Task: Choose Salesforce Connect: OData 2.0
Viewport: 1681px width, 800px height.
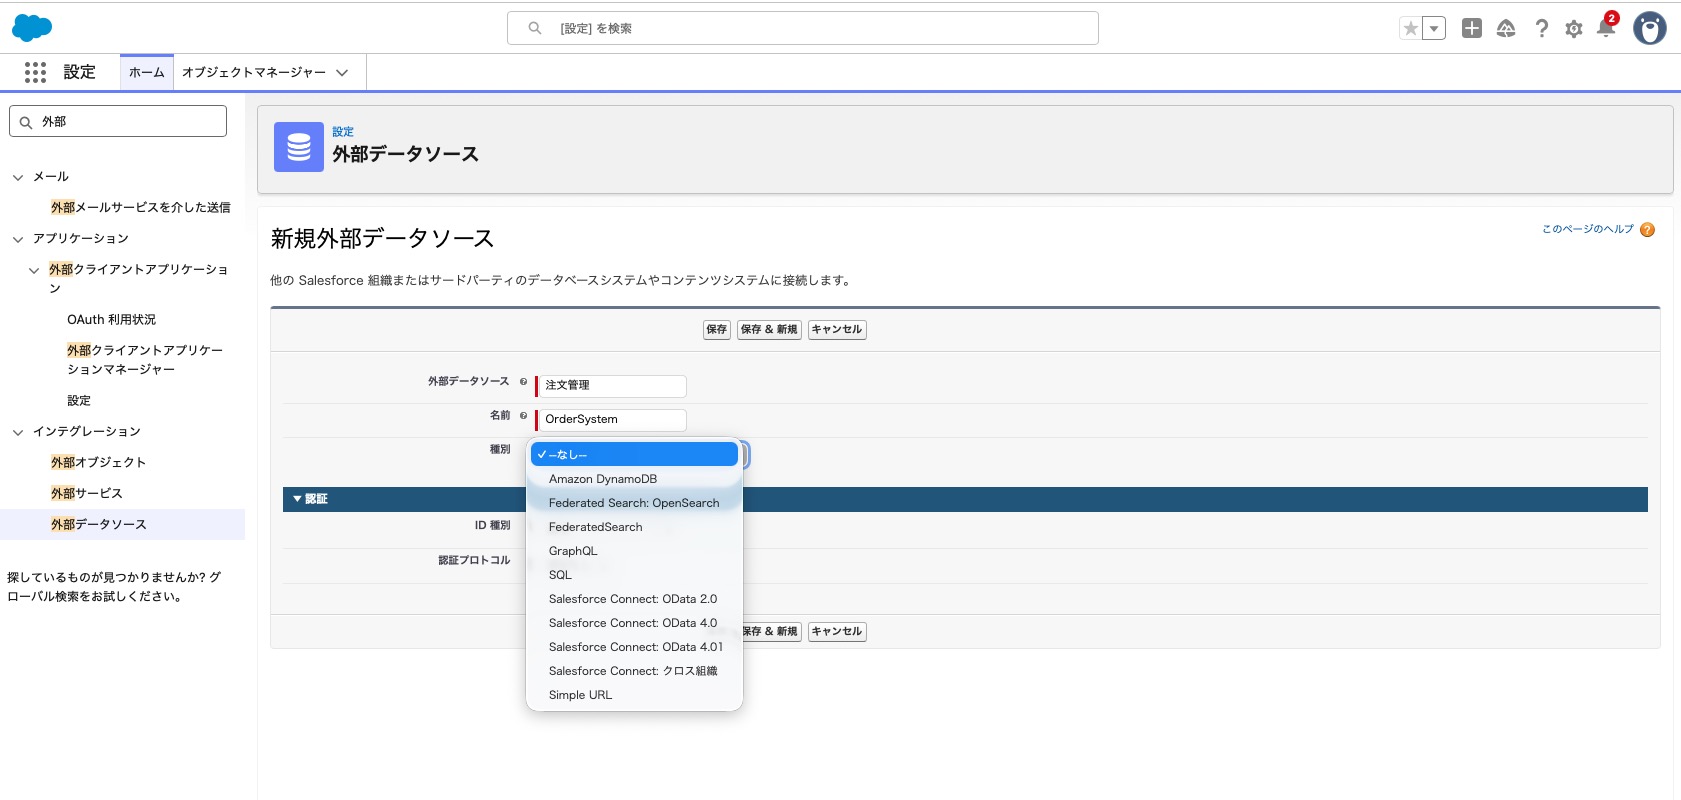Action: [634, 599]
